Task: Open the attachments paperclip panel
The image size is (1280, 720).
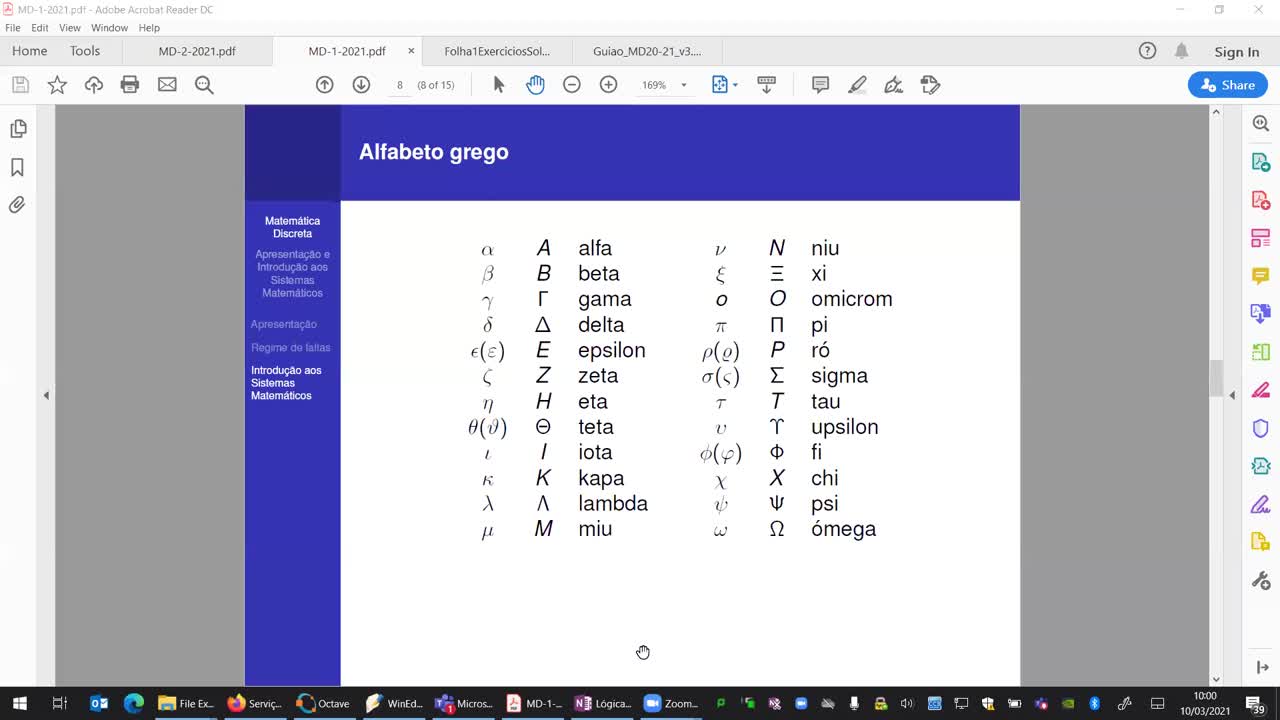Action: pos(18,205)
